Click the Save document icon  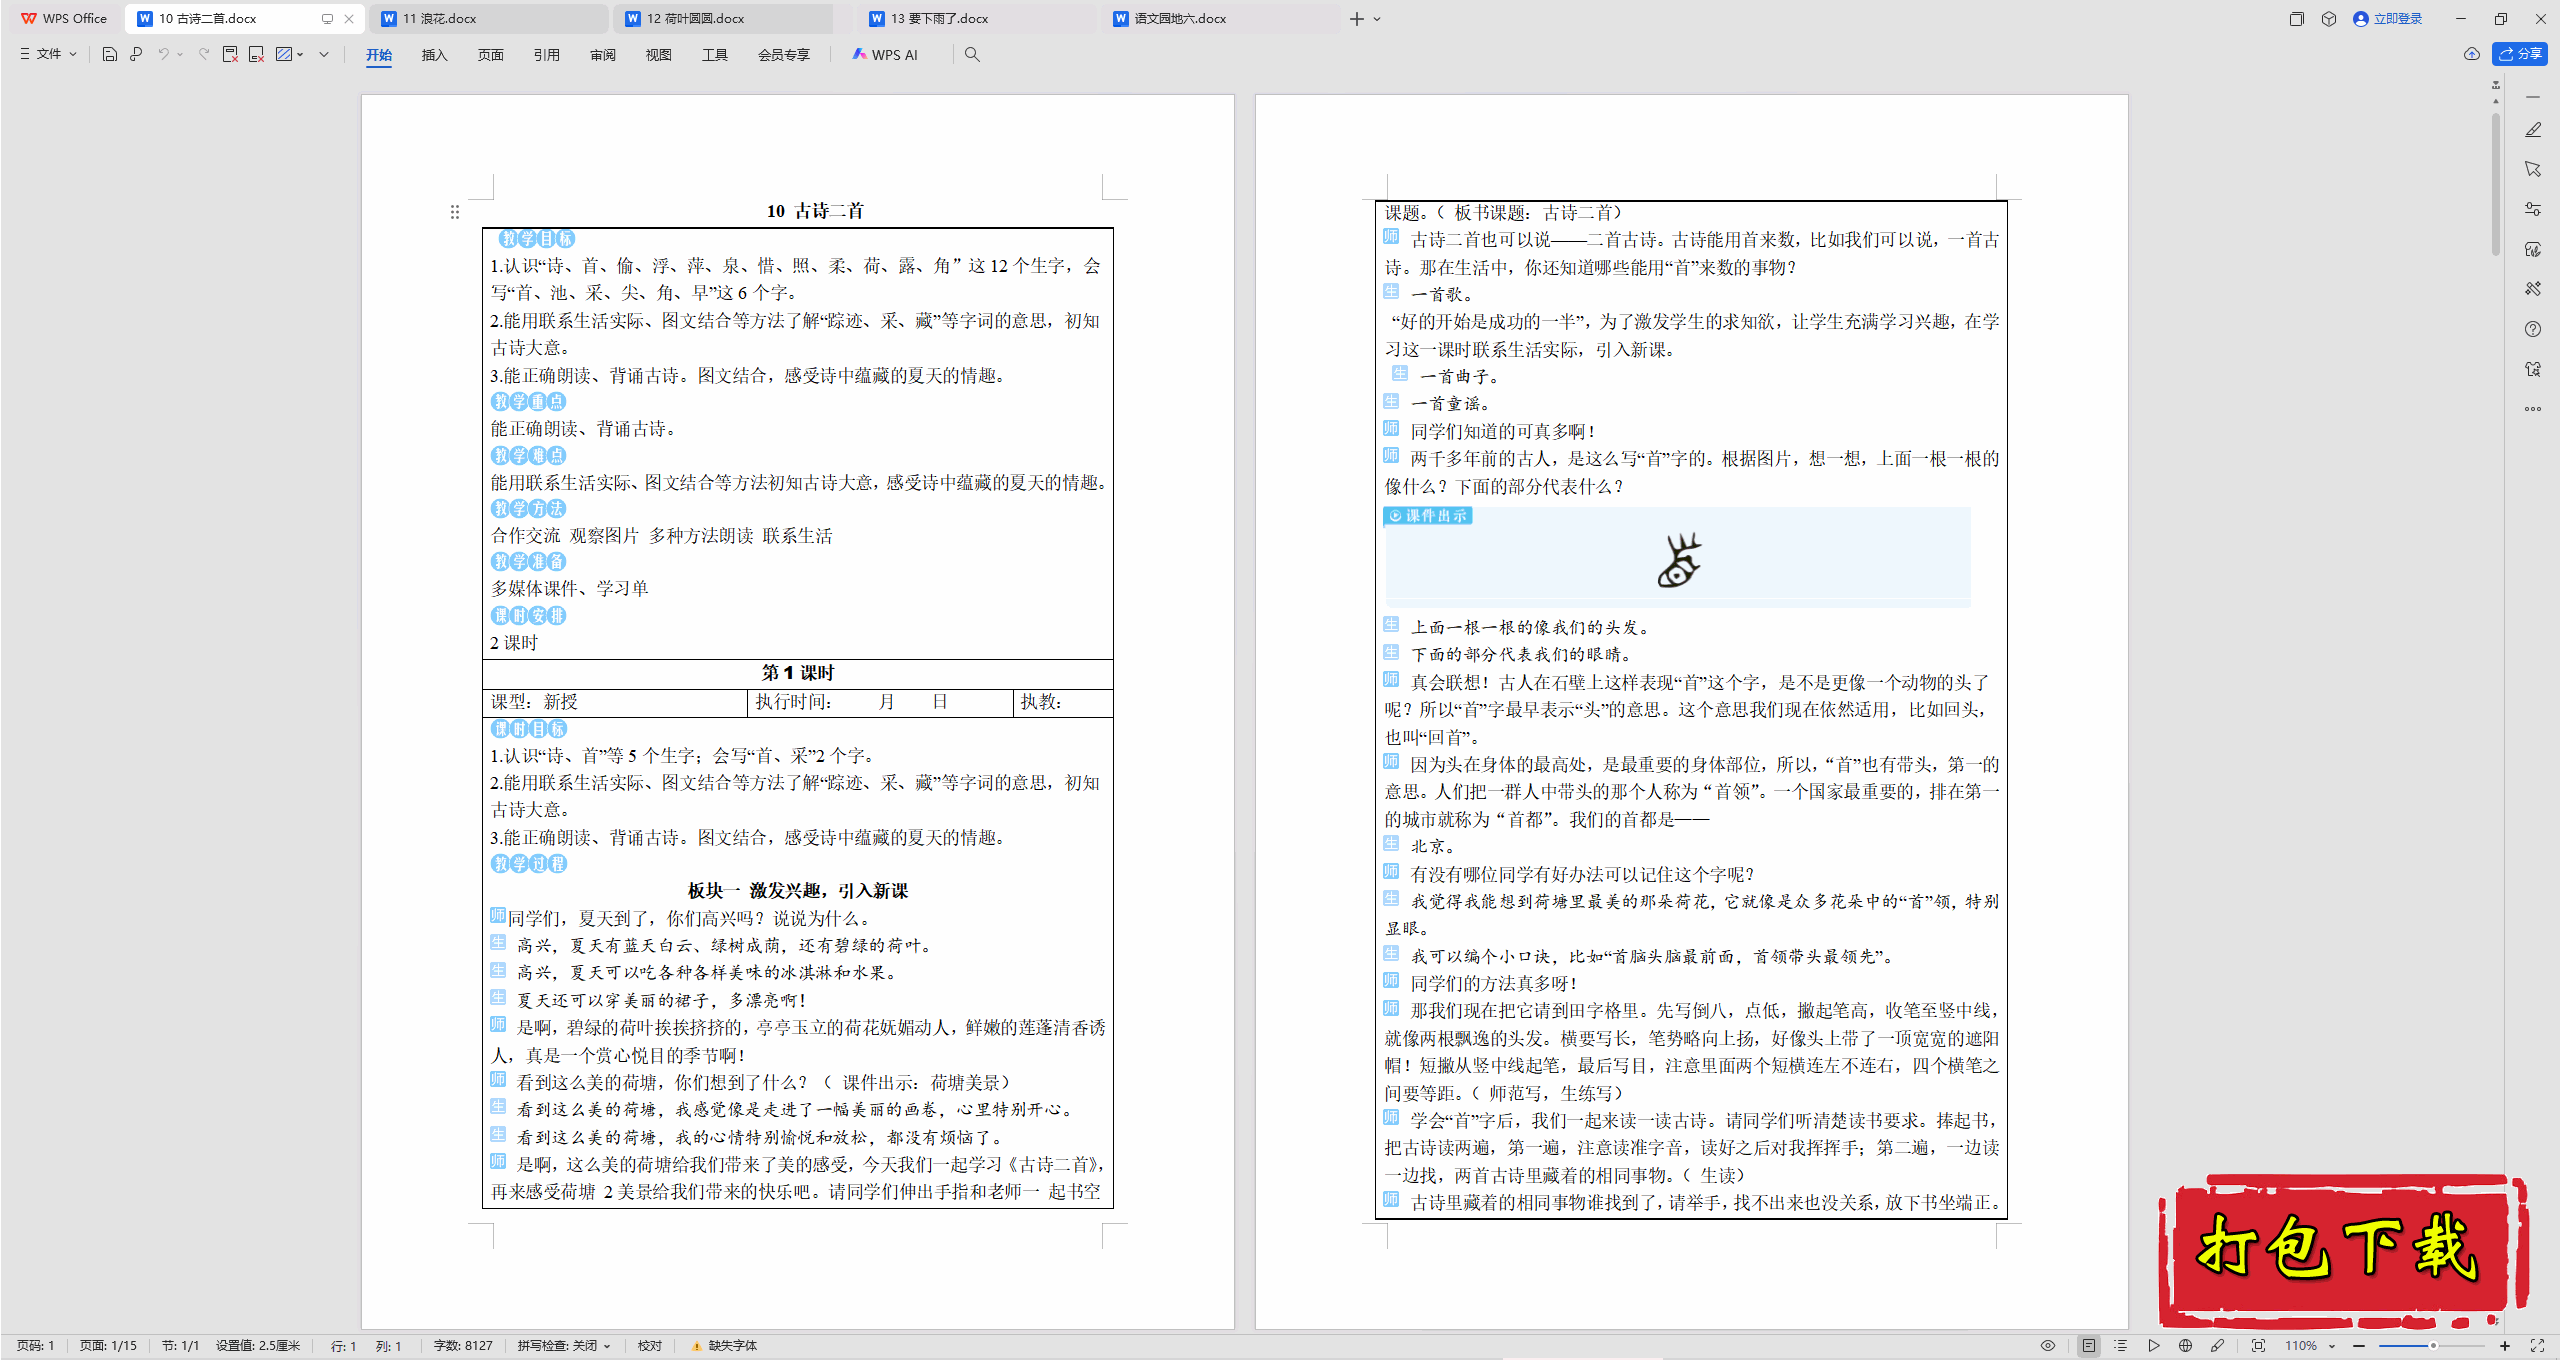(110, 54)
